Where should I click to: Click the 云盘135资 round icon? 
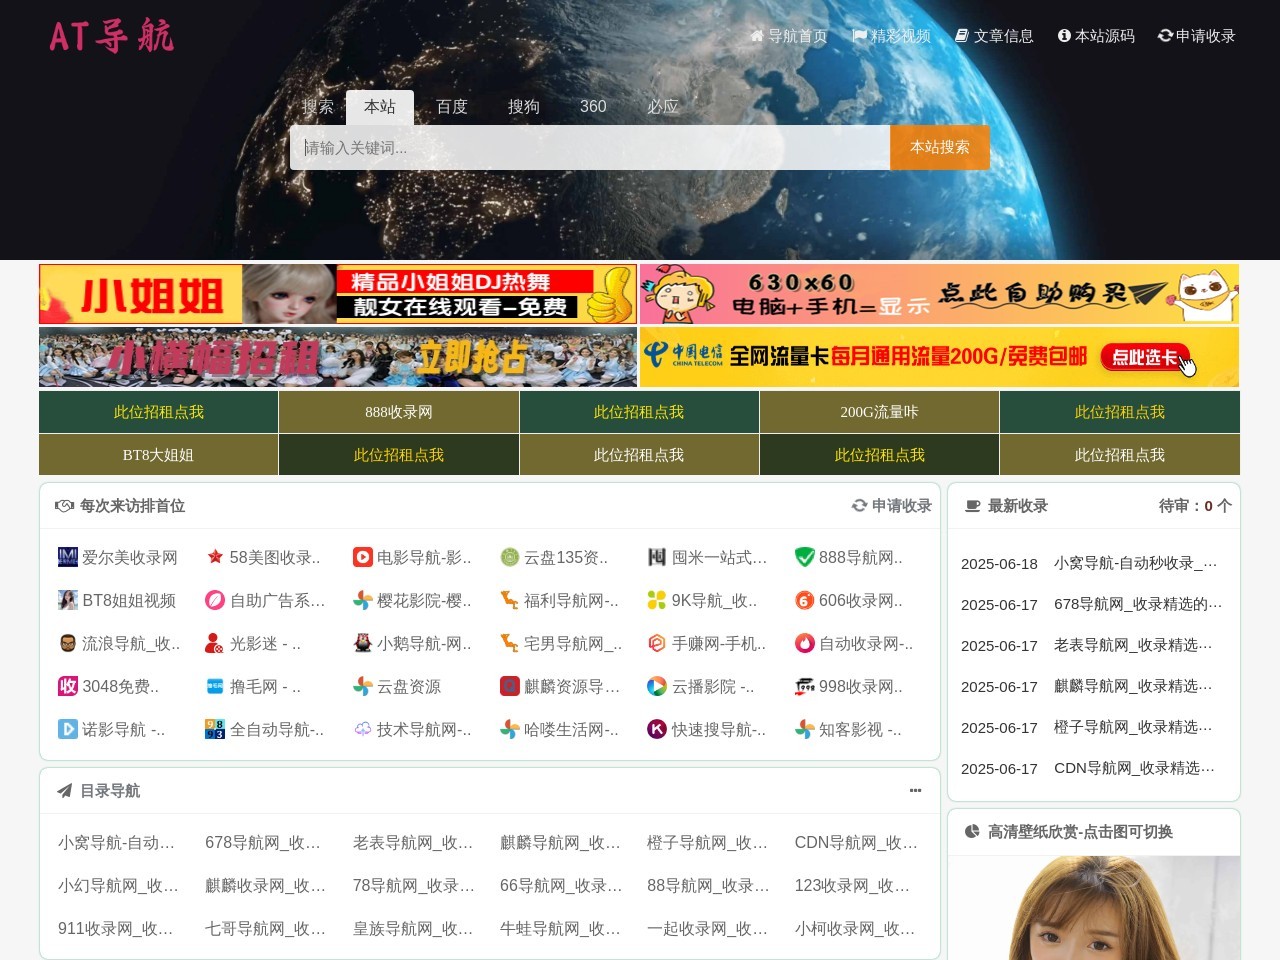pyautogui.click(x=510, y=557)
